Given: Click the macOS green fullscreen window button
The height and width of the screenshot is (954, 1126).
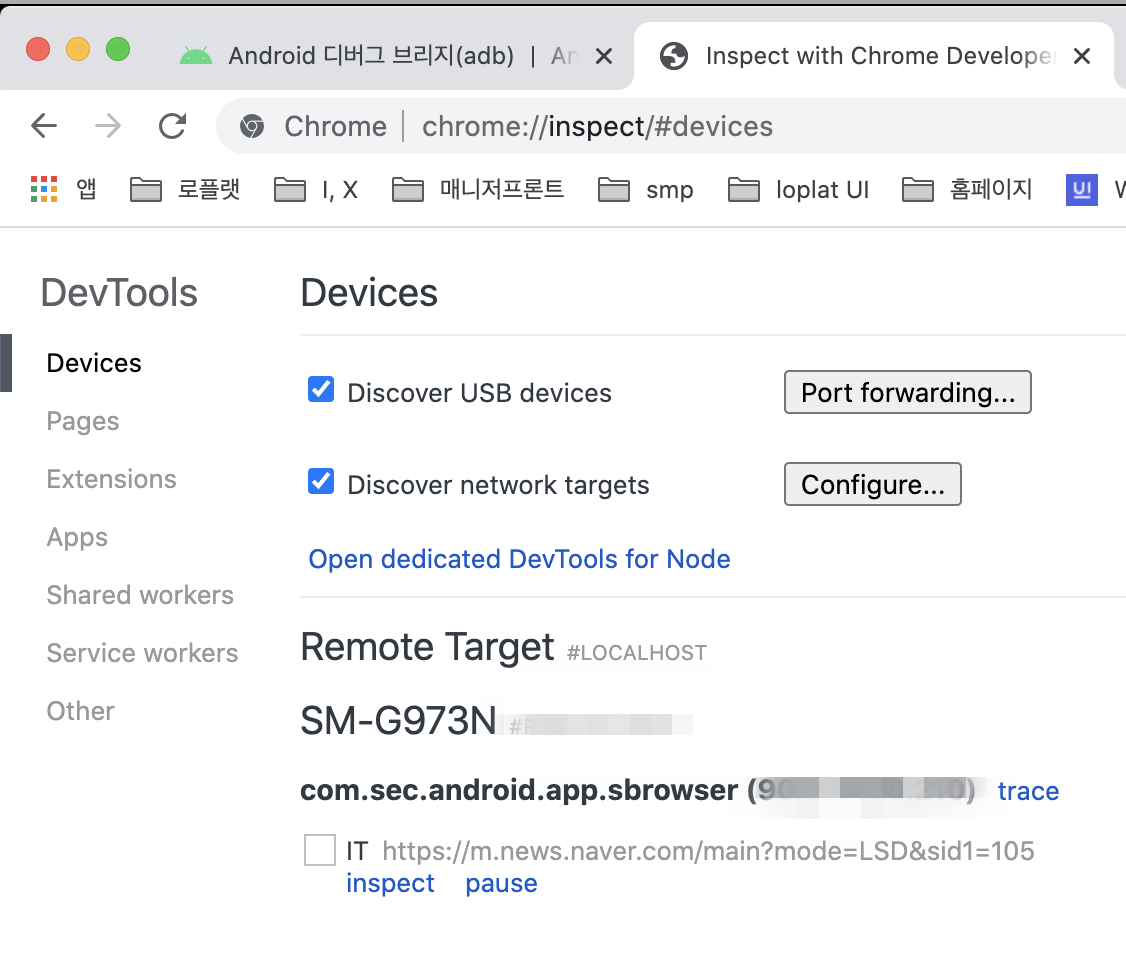Looking at the screenshot, I should pyautogui.click(x=118, y=50).
